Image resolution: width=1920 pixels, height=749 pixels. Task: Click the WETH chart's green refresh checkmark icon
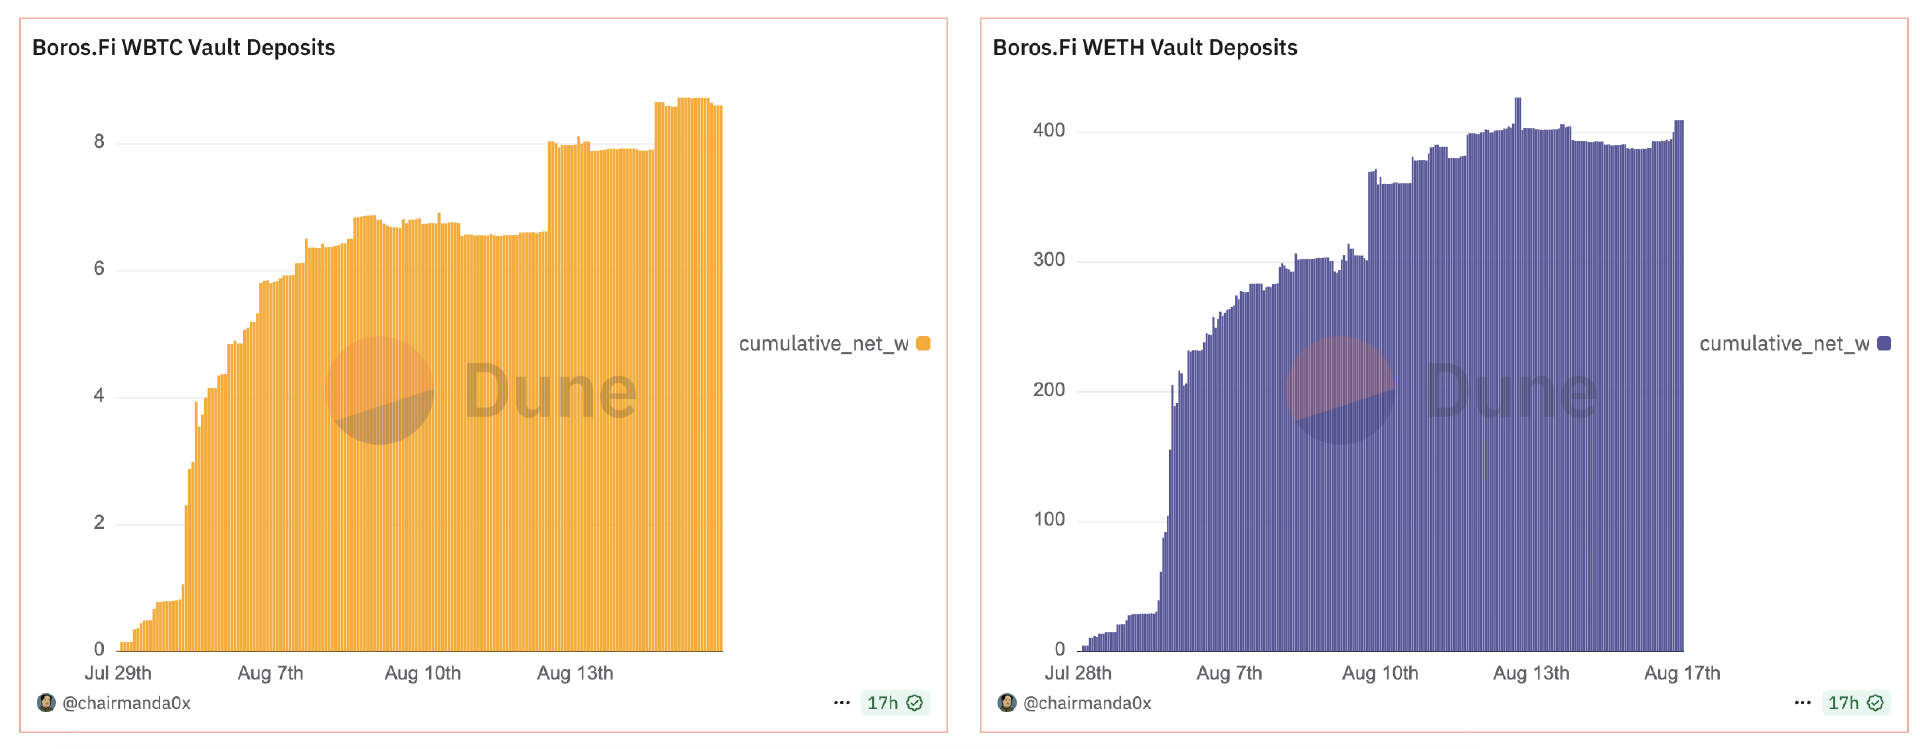point(1876,703)
